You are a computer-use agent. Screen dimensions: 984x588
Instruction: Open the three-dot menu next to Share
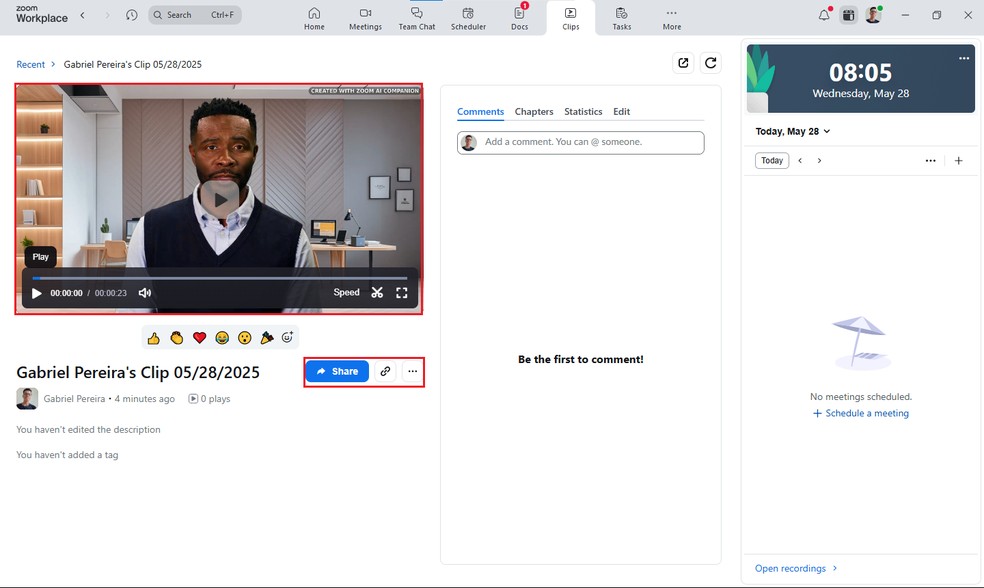click(412, 371)
